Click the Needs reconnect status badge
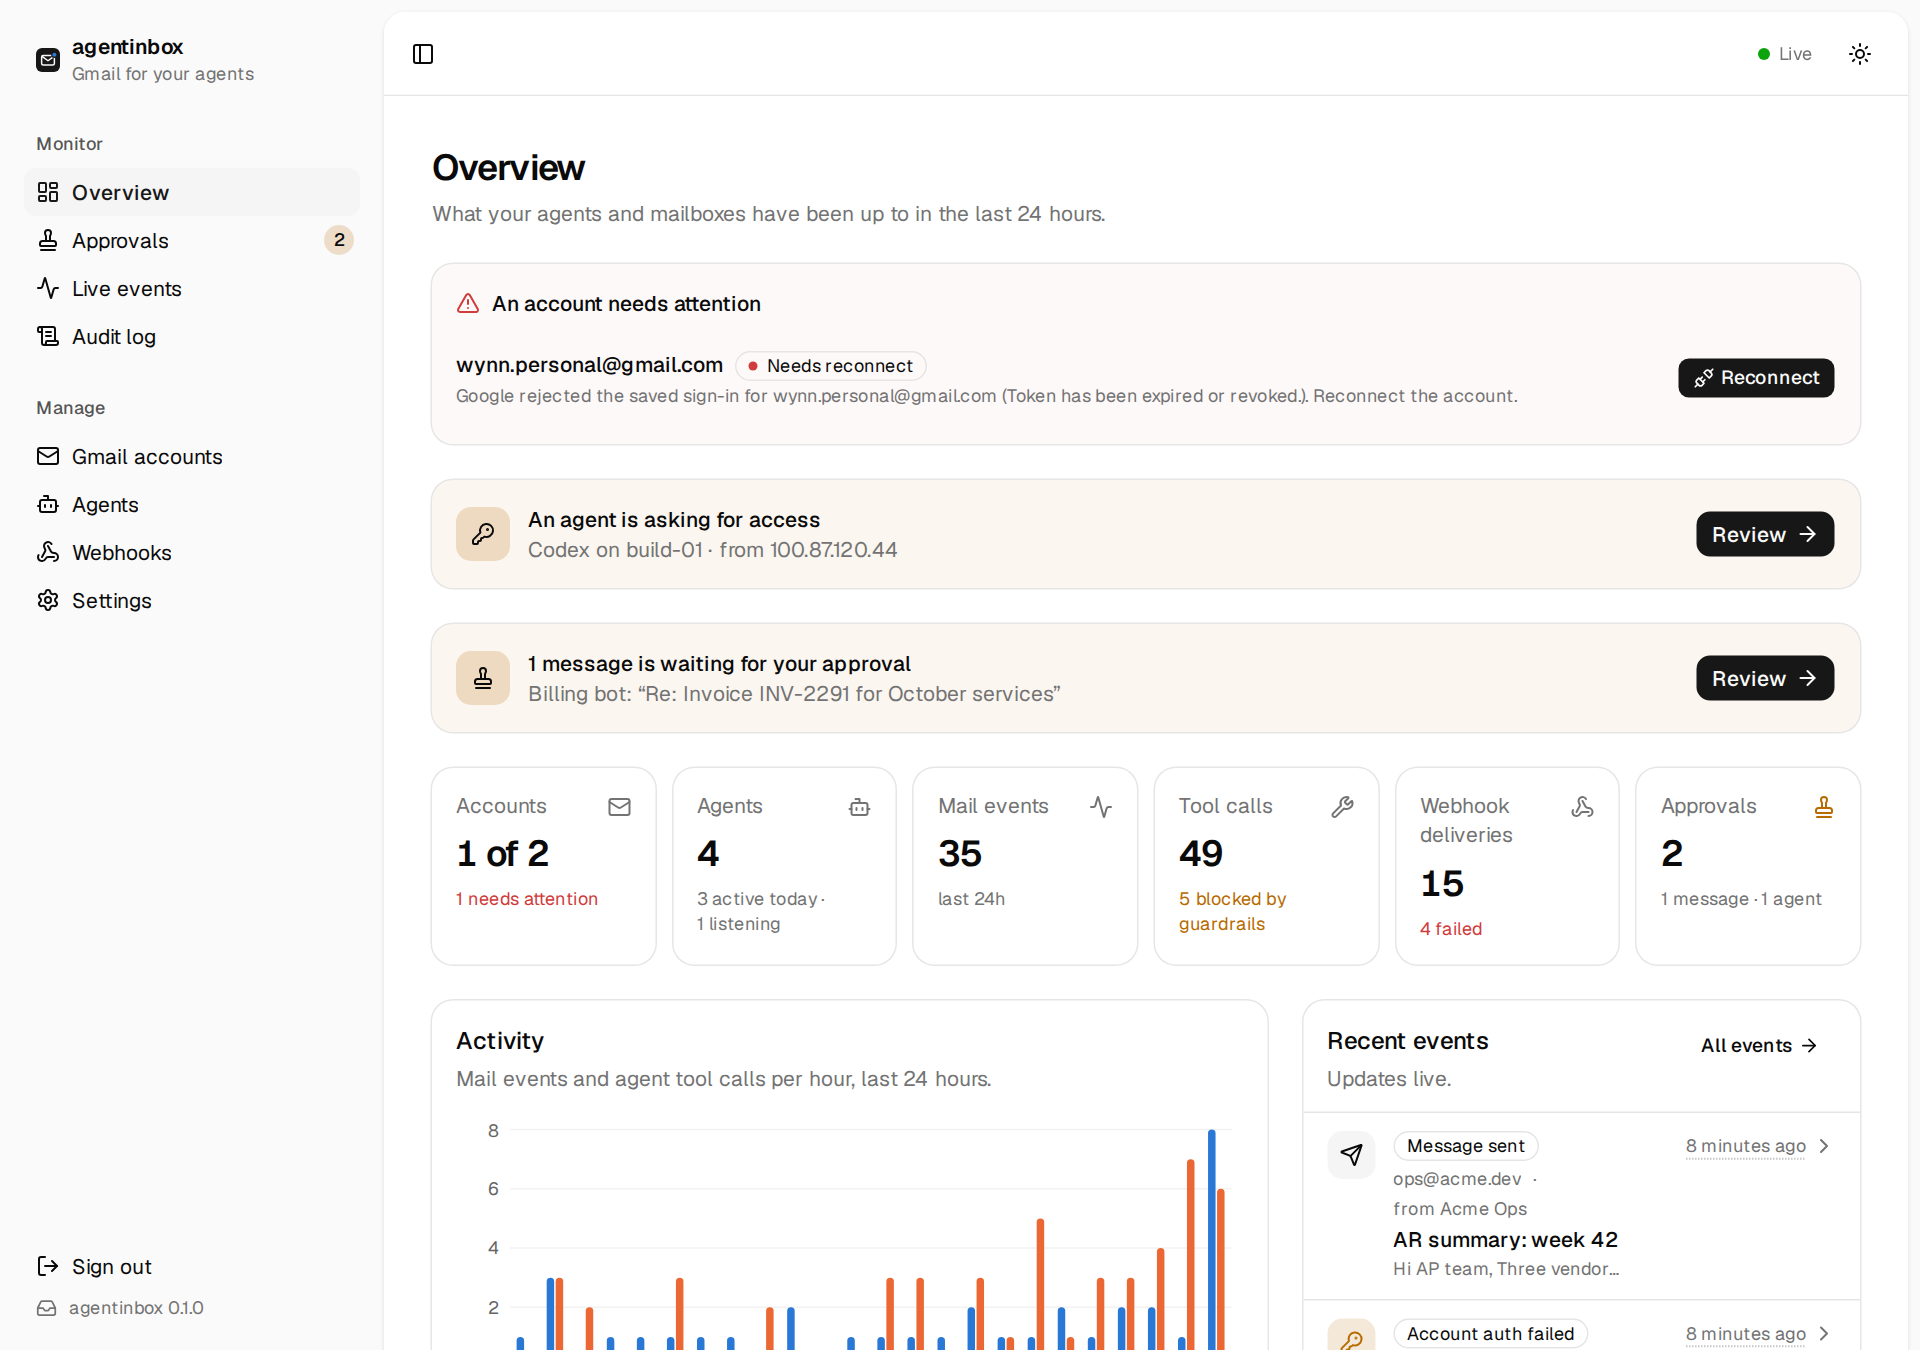Image resolution: width=1920 pixels, height=1350 pixels. coord(830,366)
